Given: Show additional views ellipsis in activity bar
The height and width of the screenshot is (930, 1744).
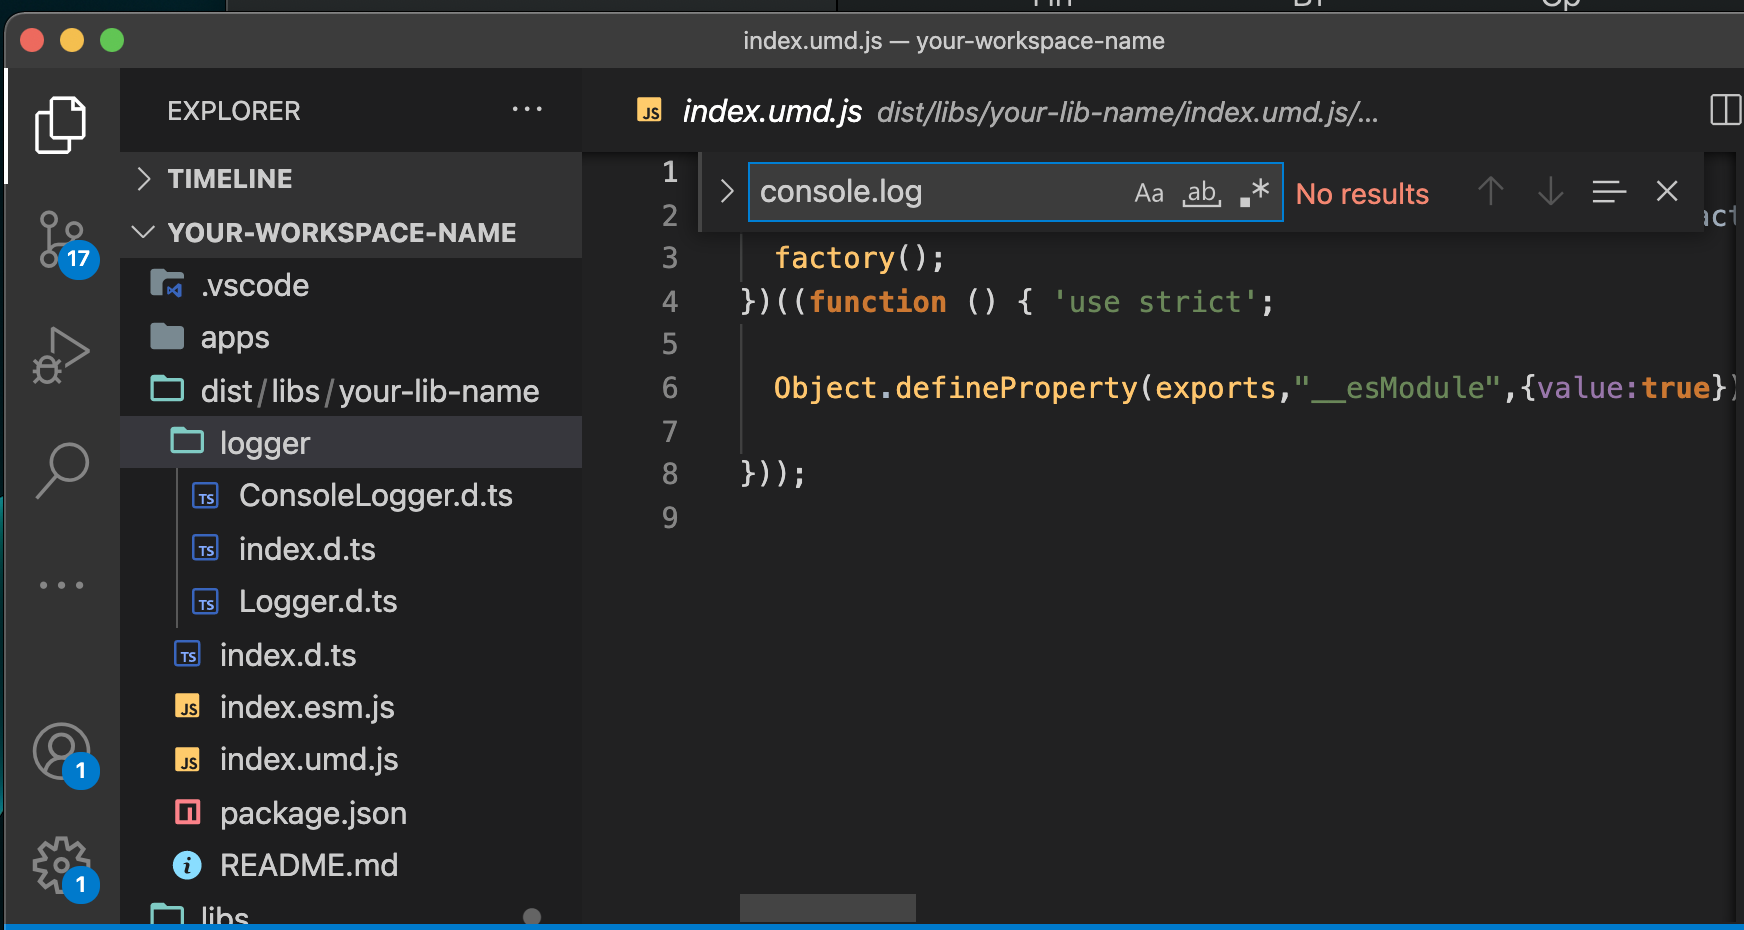Looking at the screenshot, I should tap(61, 585).
